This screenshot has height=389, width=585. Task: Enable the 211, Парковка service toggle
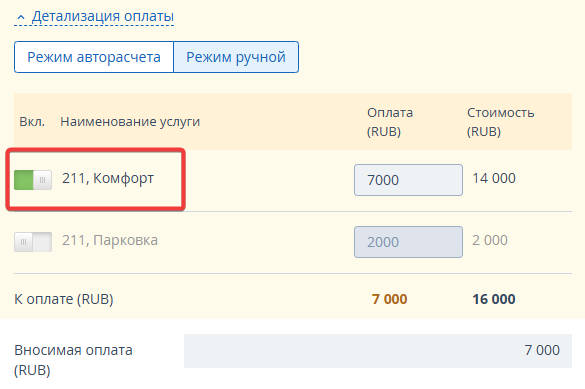(x=33, y=242)
